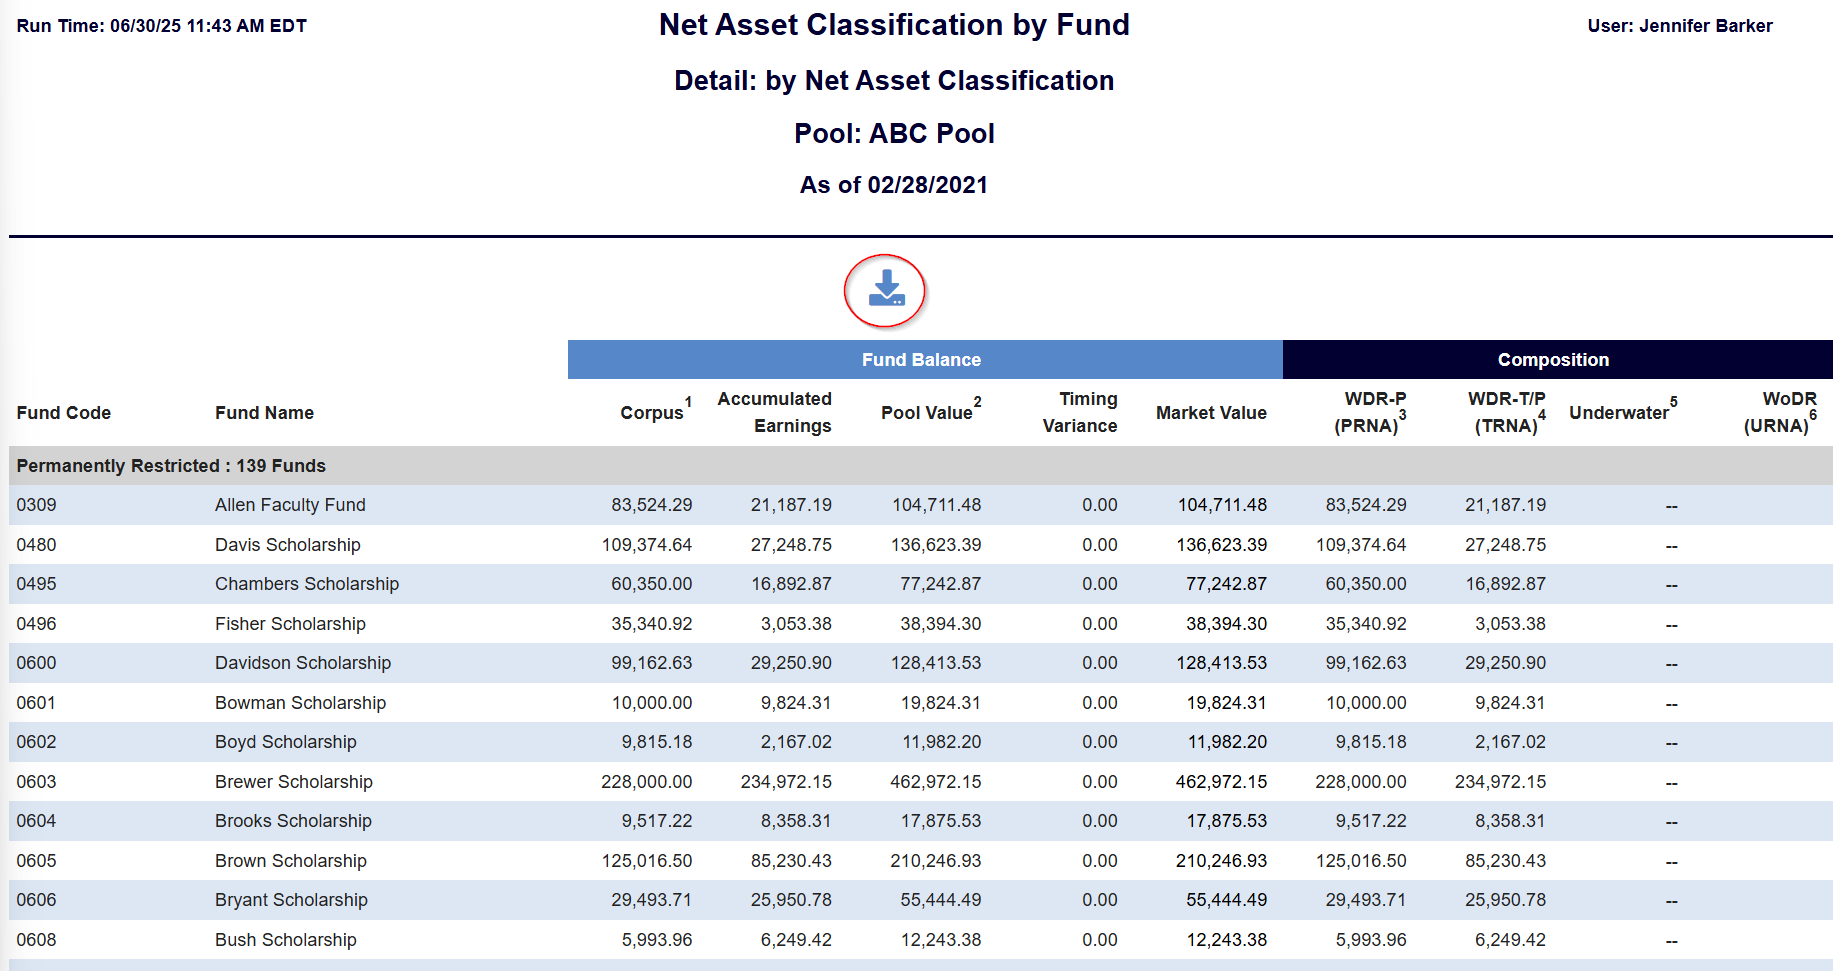Screen dimensions: 1844x971
Task: Click the Composition header band
Action: 1557,360
